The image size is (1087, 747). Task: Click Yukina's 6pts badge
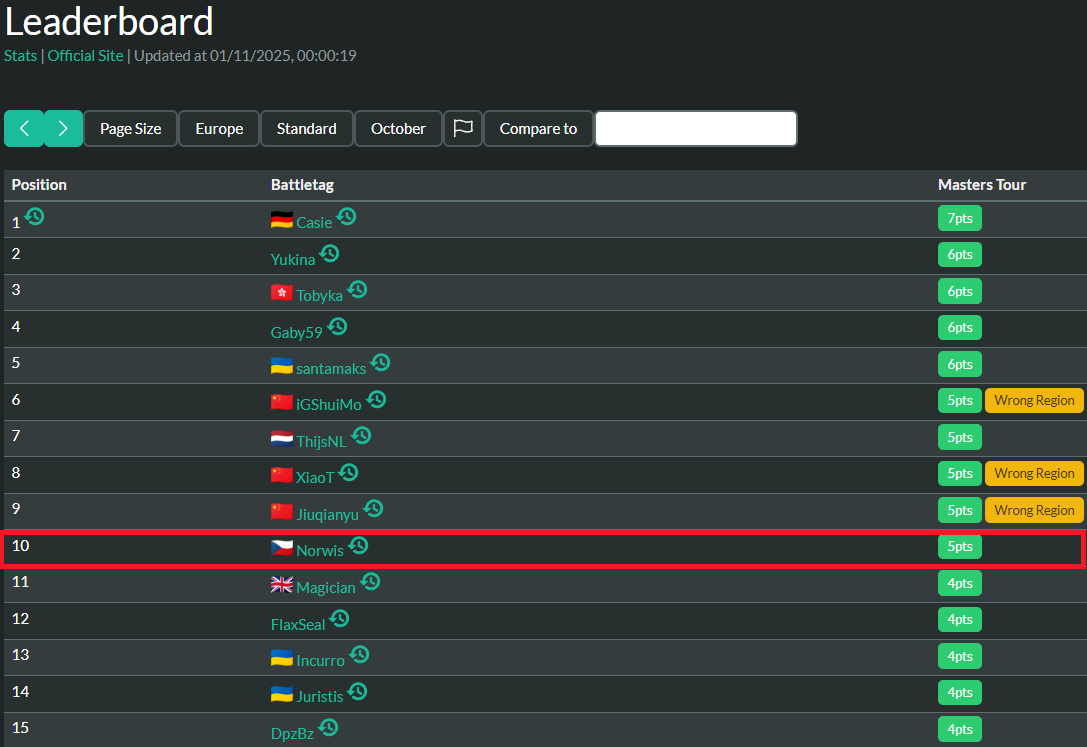[x=959, y=254]
